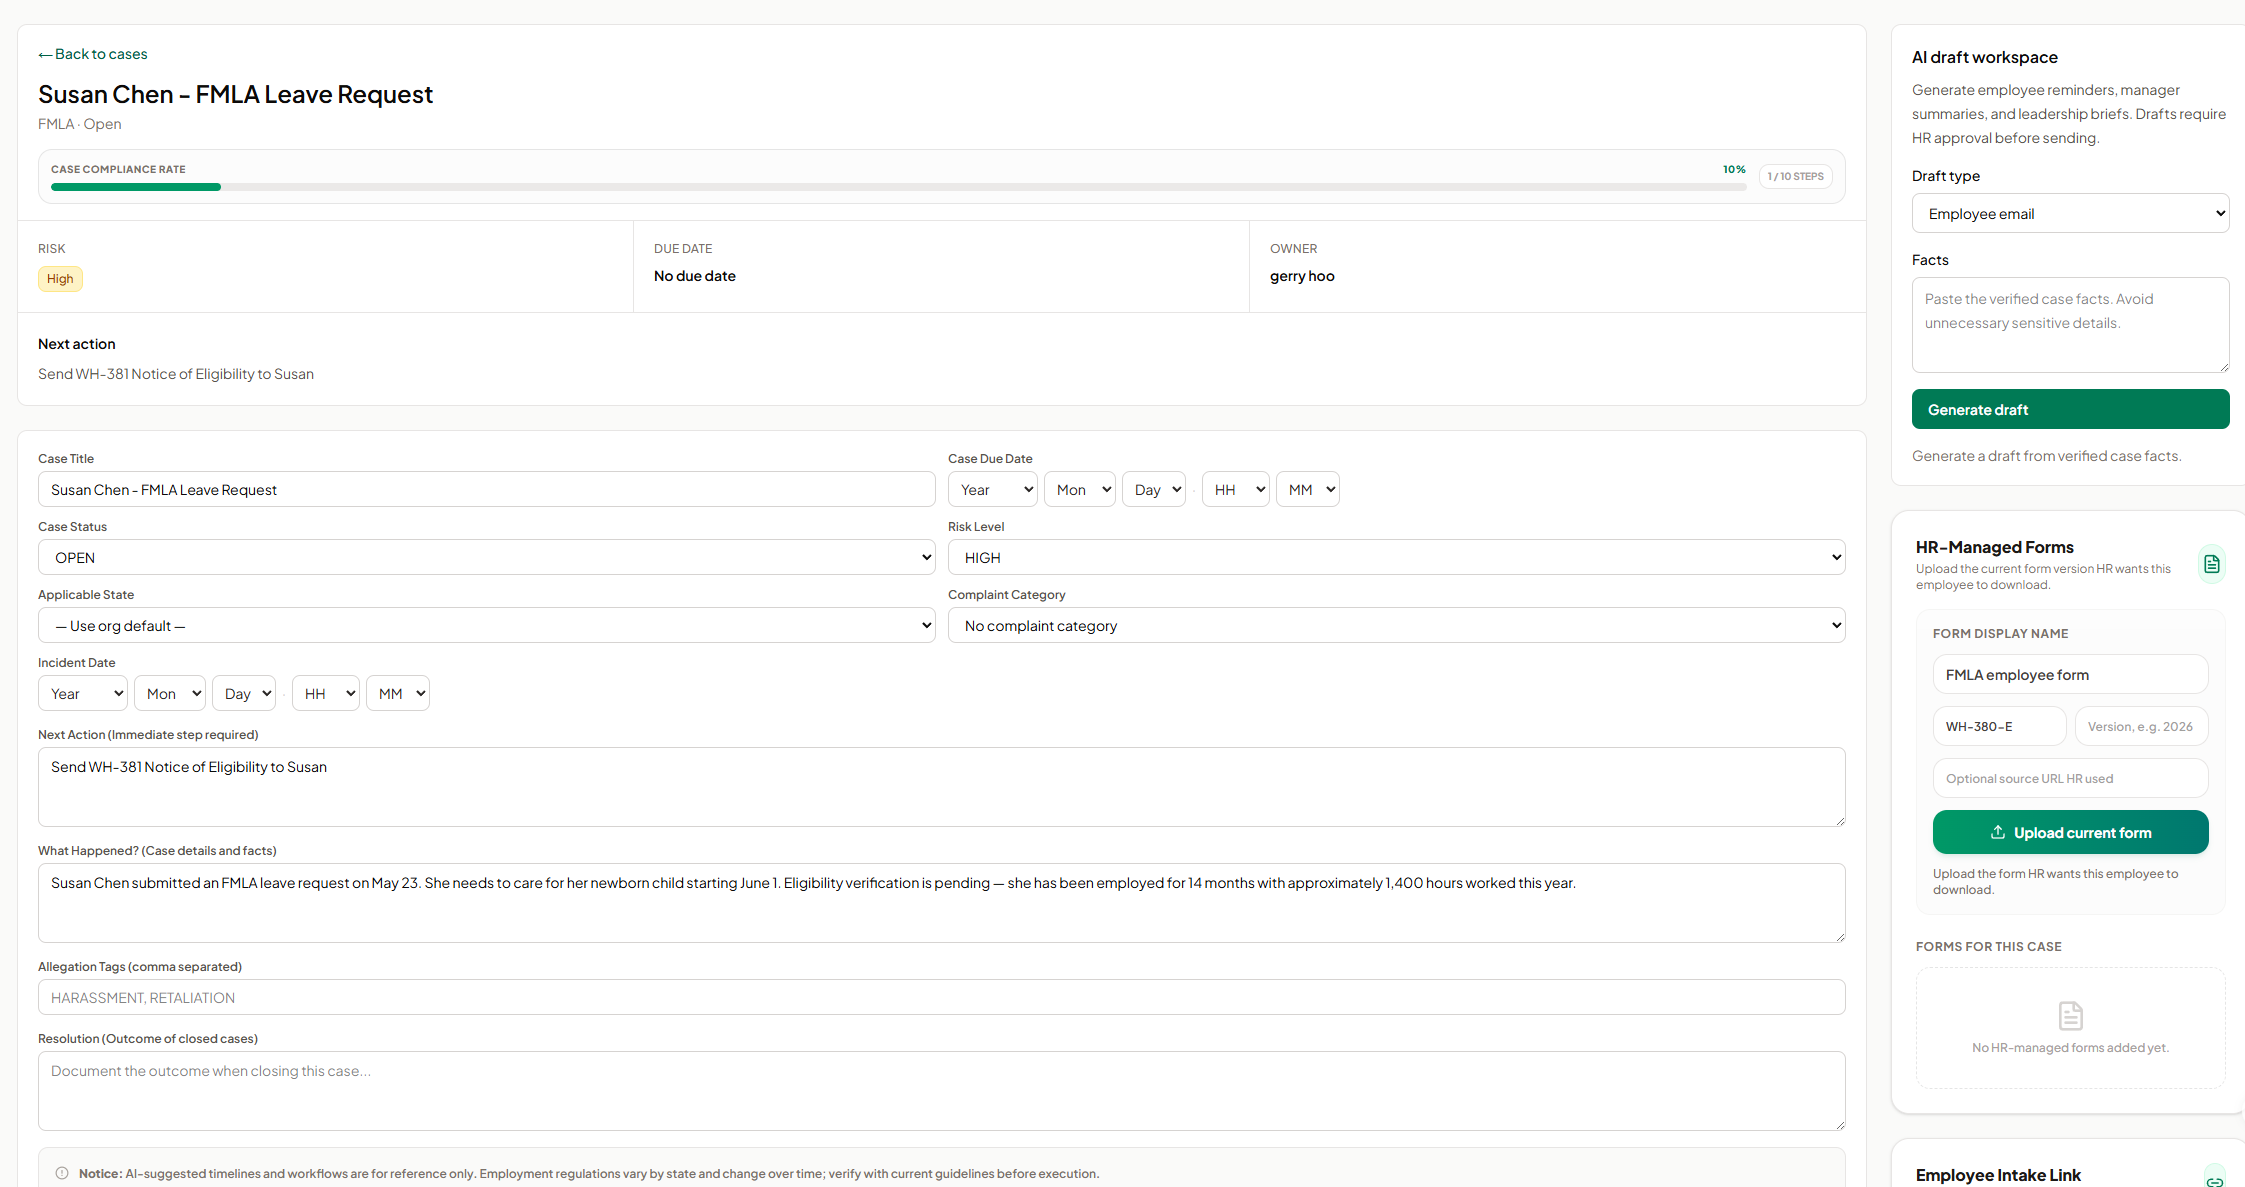Click the empty forms document placeholder icon
This screenshot has width=2245, height=1187.
tap(2070, 1016)
